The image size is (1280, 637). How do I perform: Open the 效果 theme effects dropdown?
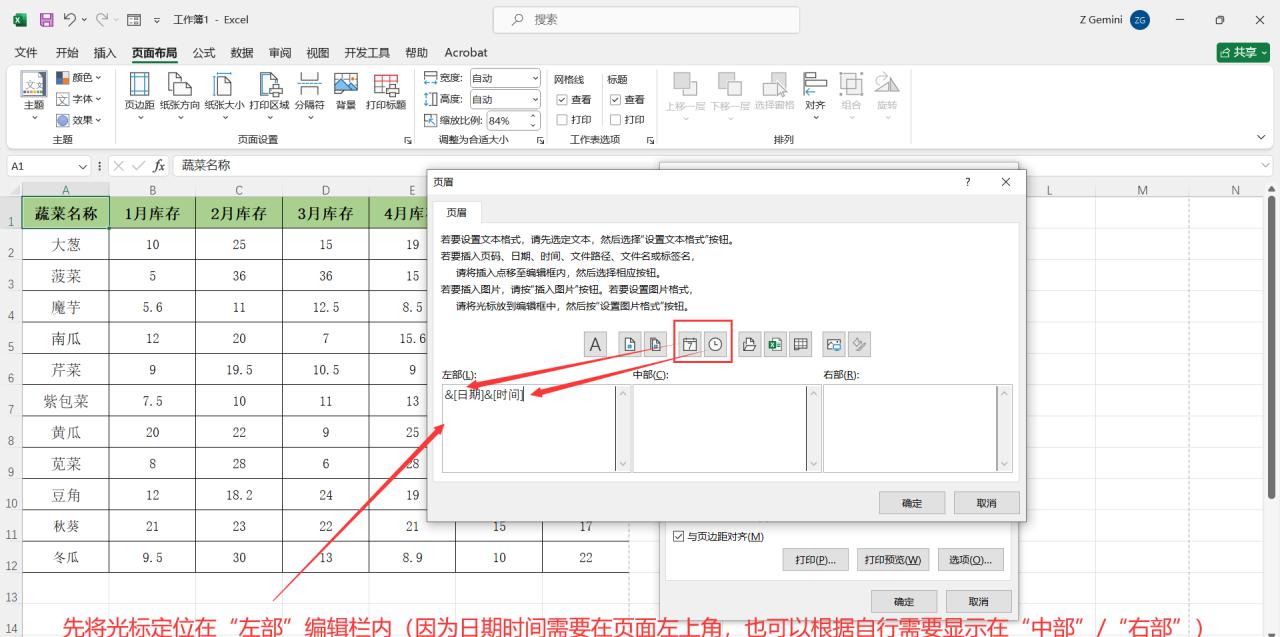tap(78, 120)
